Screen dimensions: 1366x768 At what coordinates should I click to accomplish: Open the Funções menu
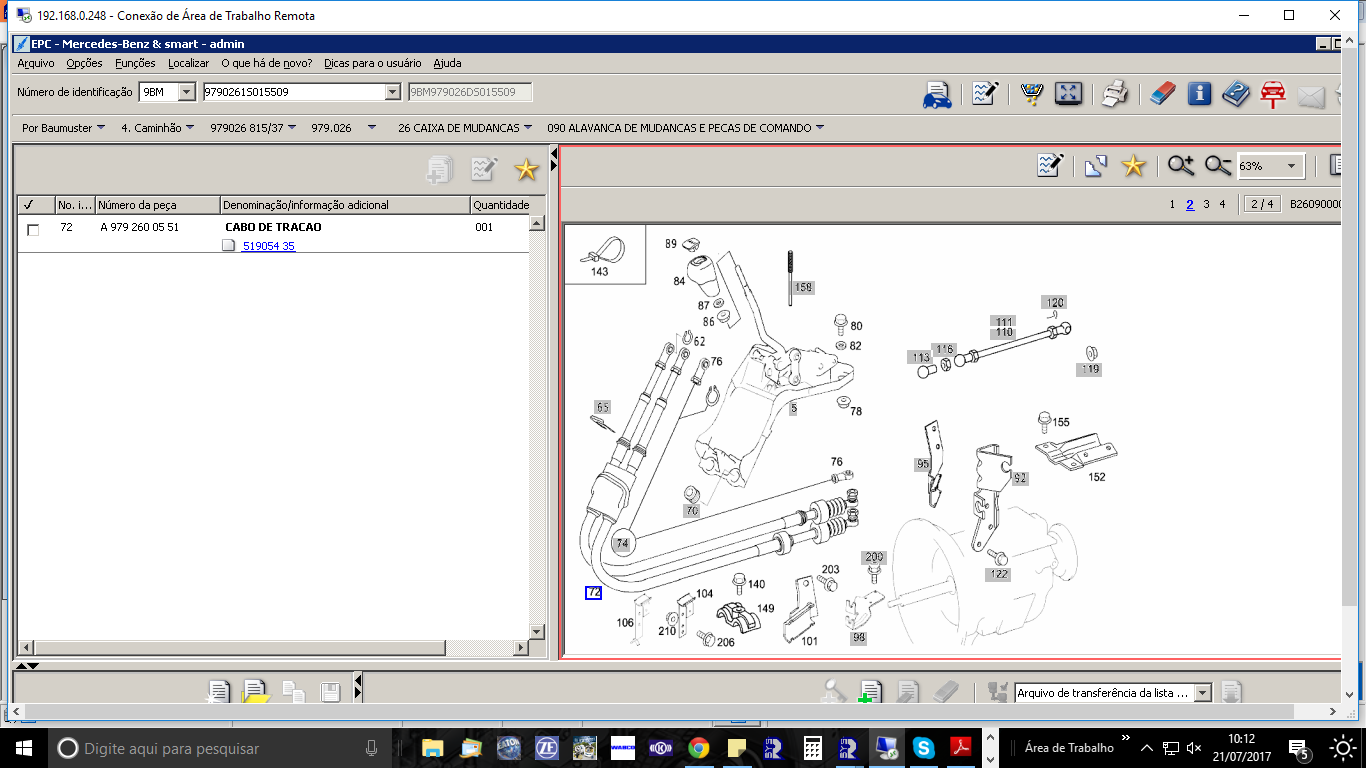point(135,63)
